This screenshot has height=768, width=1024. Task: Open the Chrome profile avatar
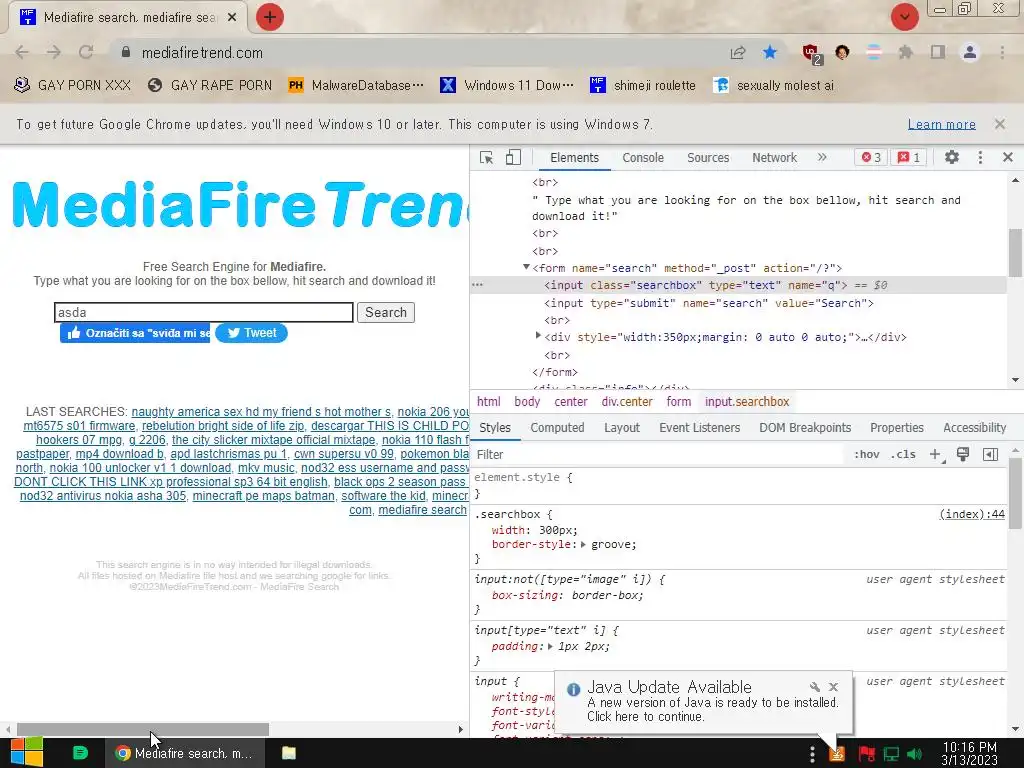[970, 52]
